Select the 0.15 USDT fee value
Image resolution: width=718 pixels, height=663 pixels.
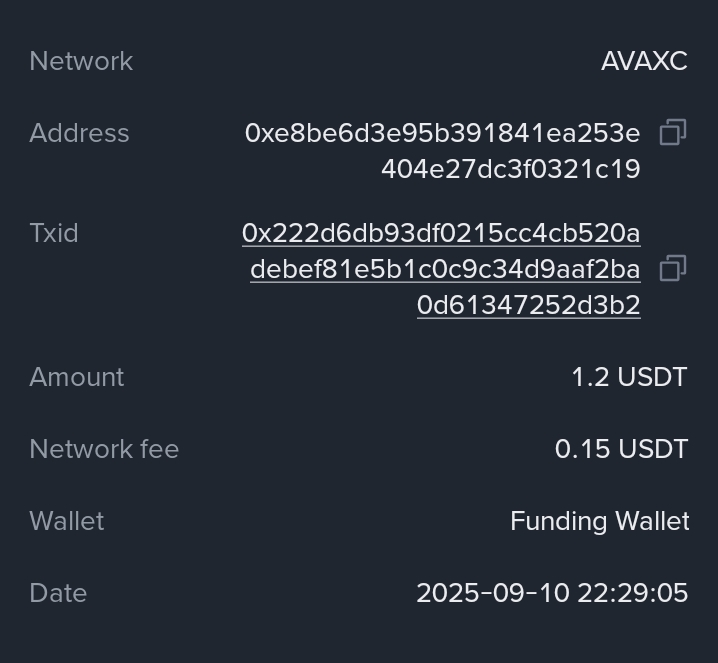point(621,449)
